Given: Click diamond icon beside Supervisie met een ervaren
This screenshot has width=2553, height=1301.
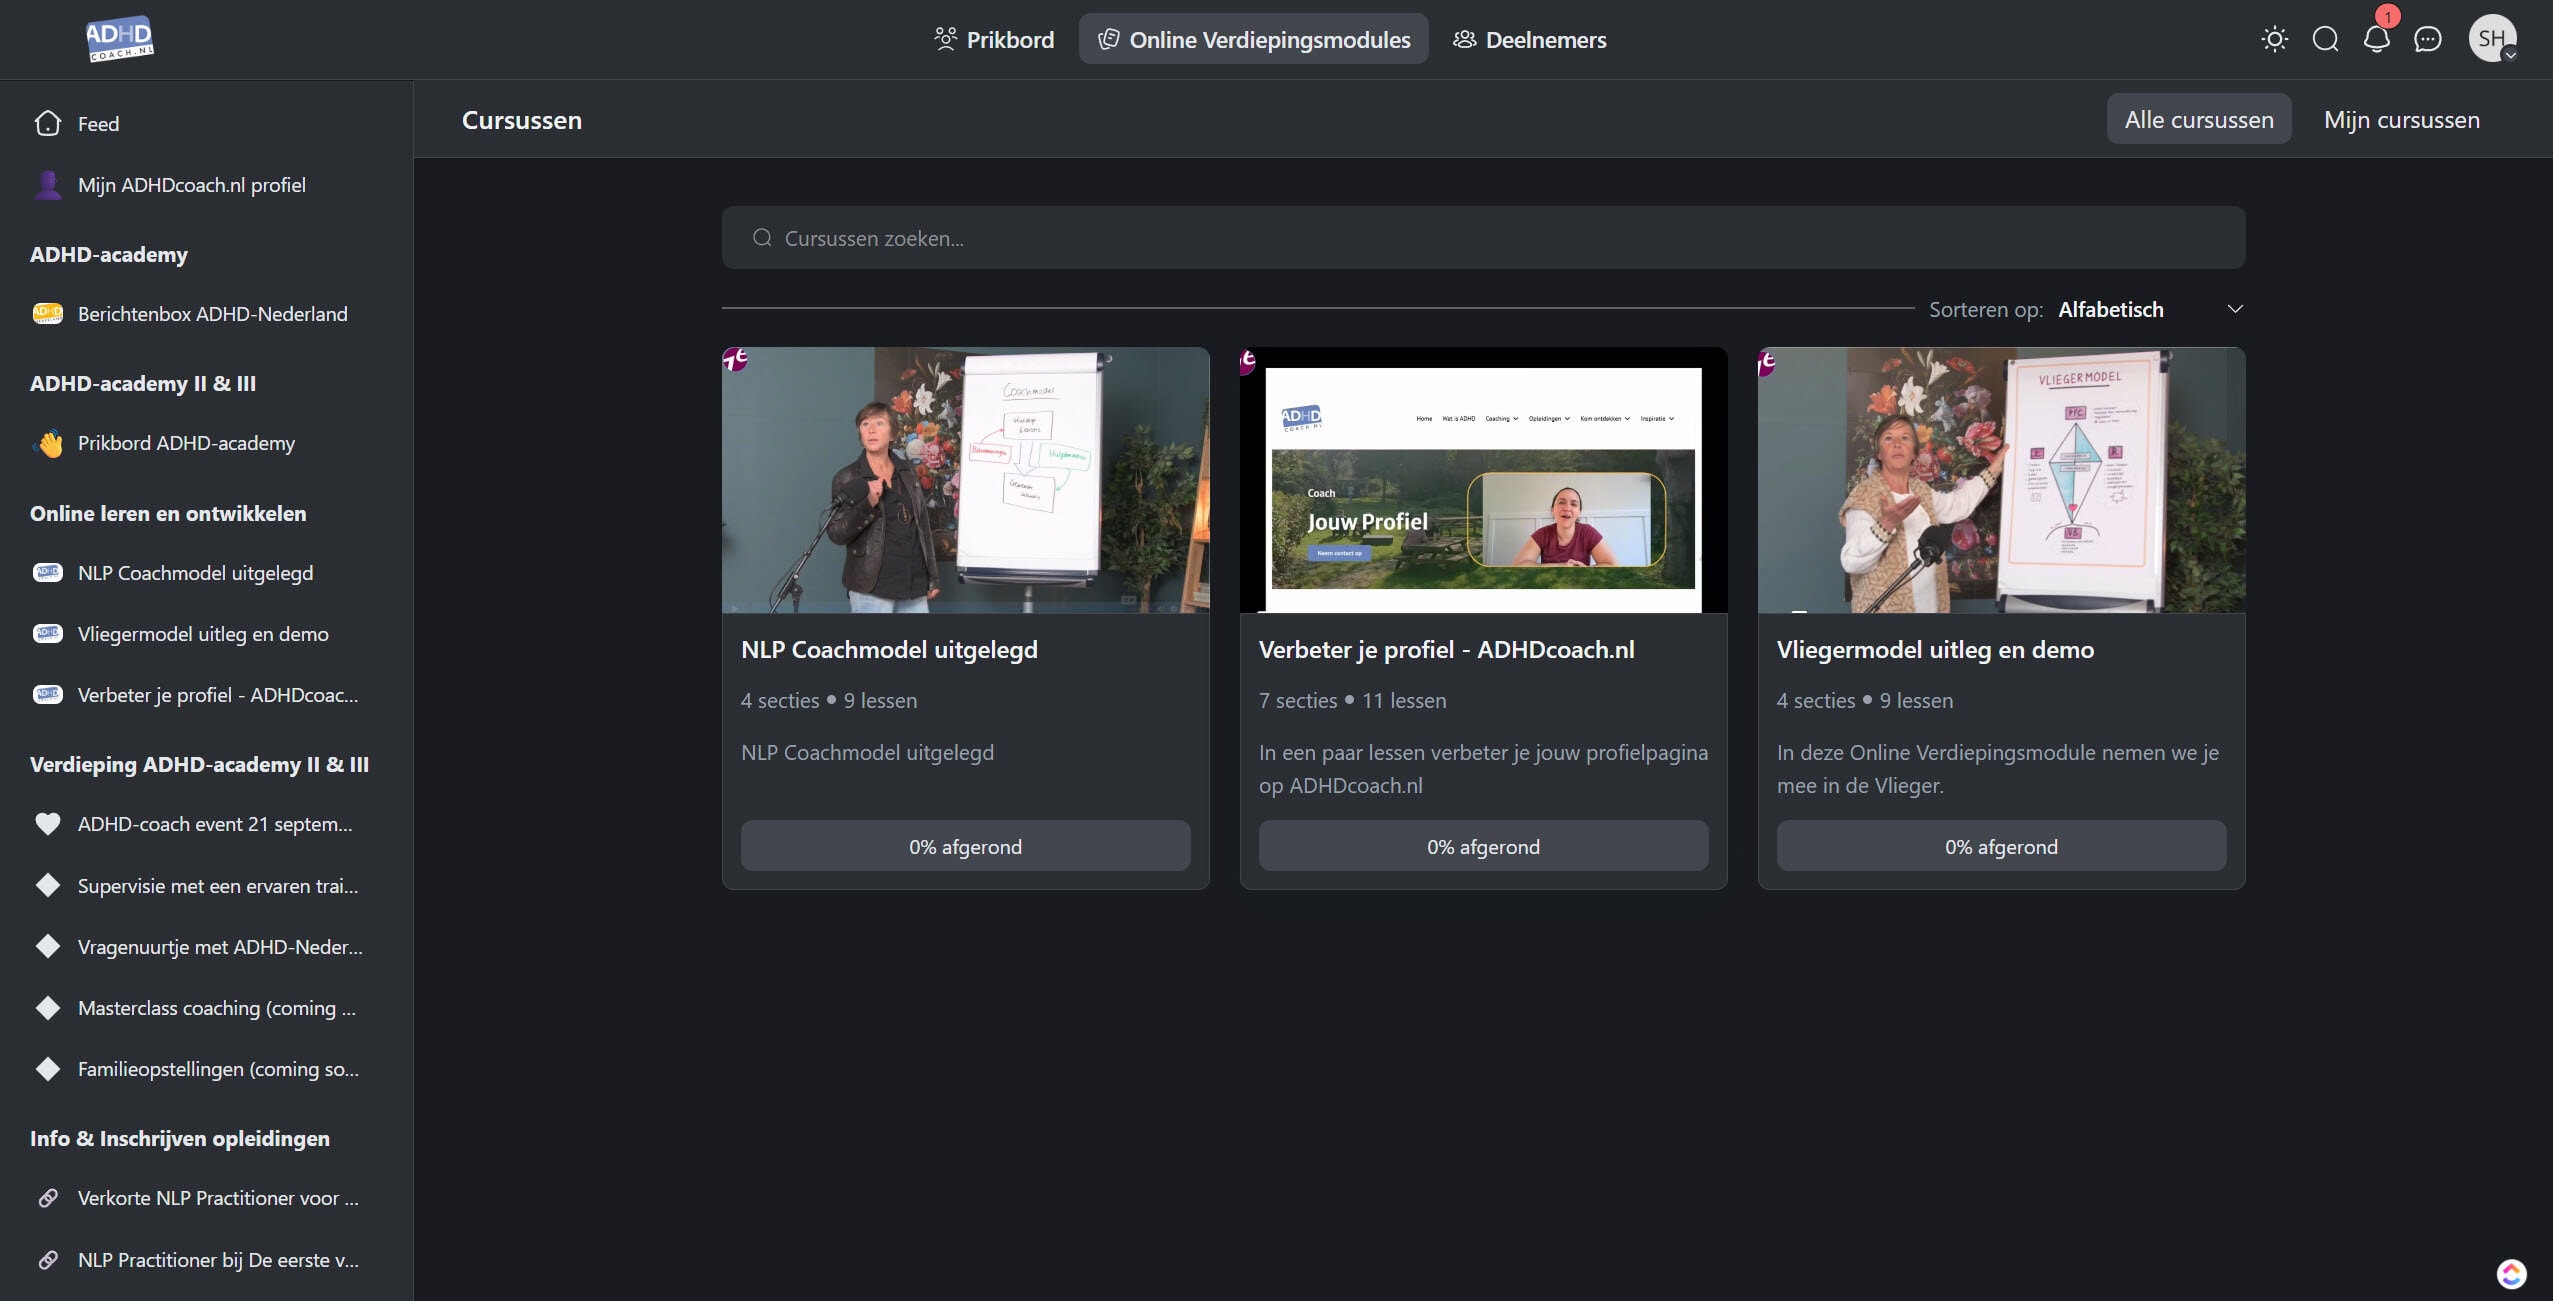Looking at the screenshot, I should pyautogui.click(x=47, y=886).
